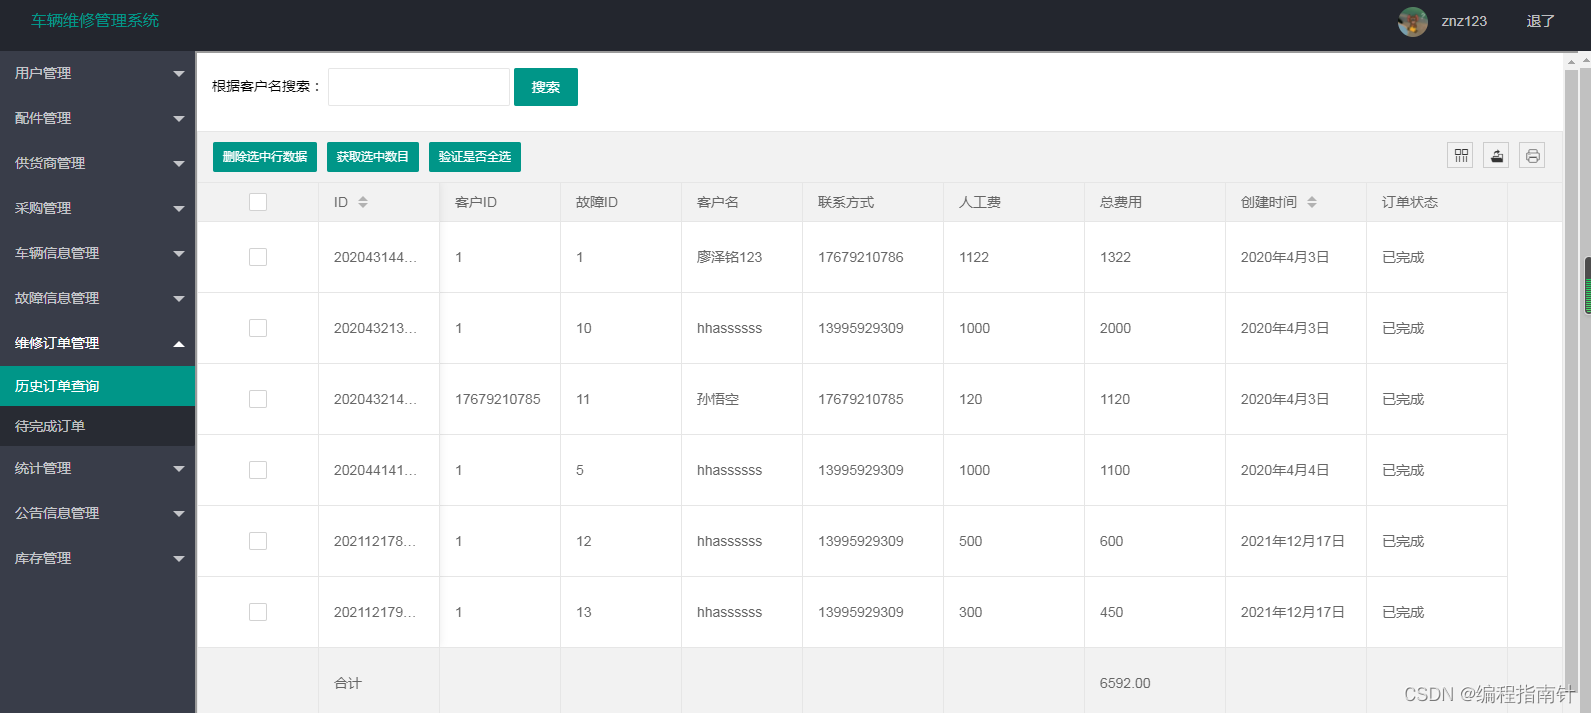1591x713 pixels.
Task: Select 历史订单查询 menu item
Action: tap(97, 386)
